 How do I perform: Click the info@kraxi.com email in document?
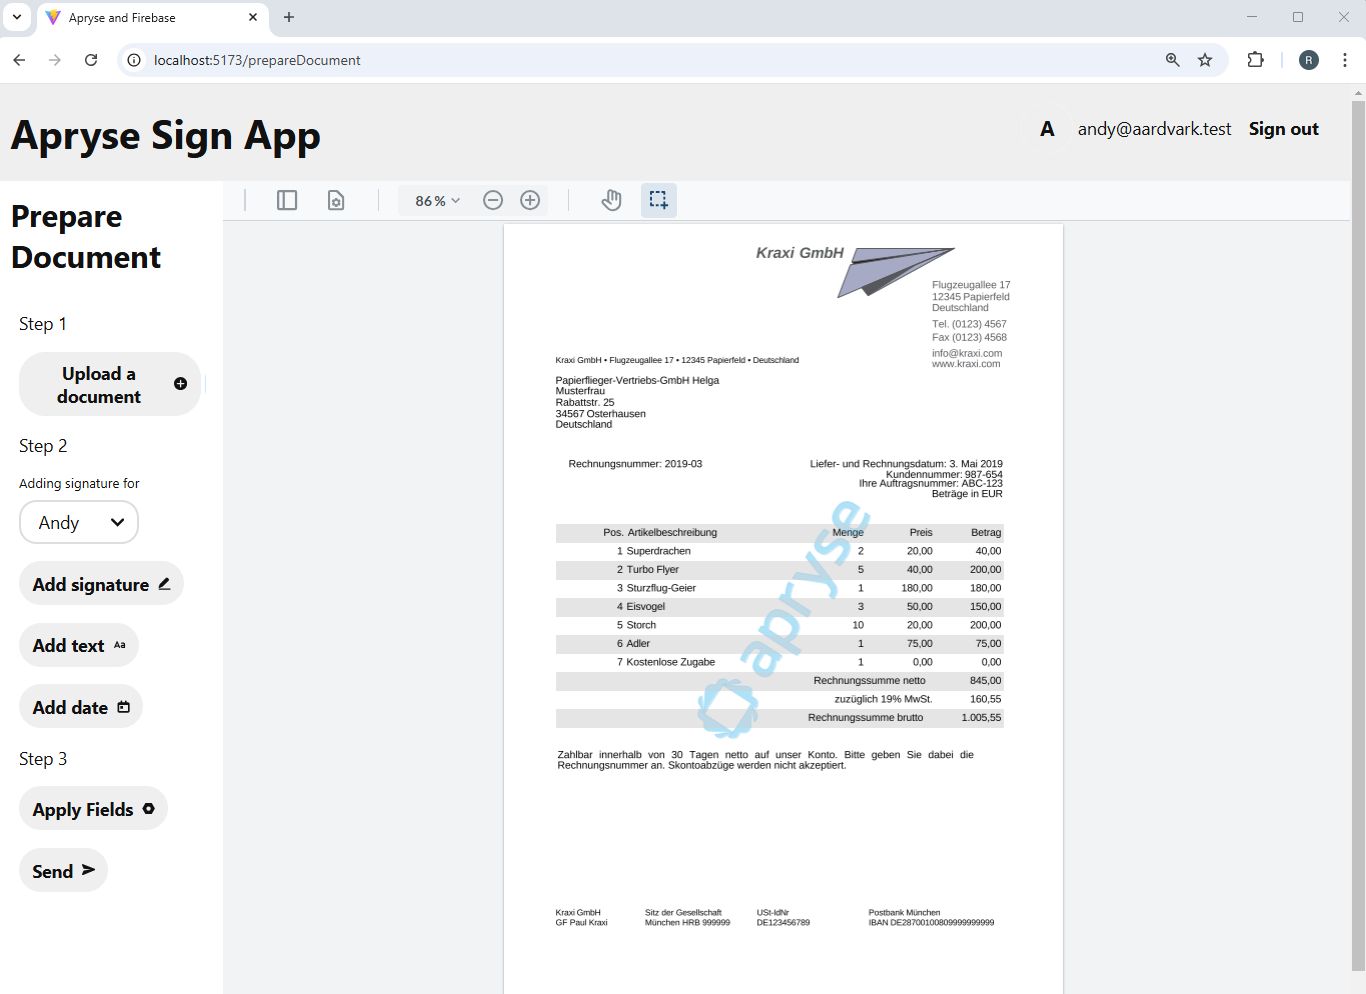coord(967,353)
